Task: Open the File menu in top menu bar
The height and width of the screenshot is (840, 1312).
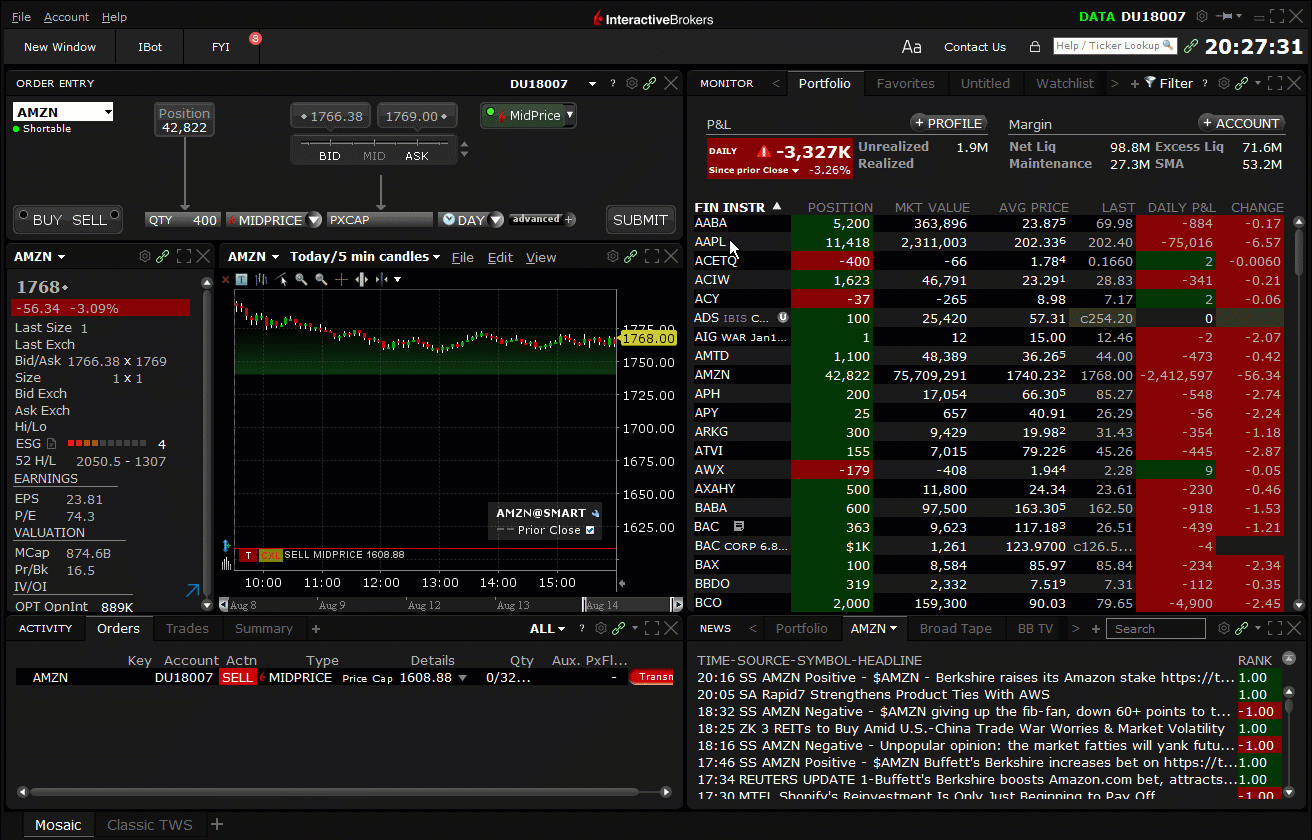Action: point(21,17)
